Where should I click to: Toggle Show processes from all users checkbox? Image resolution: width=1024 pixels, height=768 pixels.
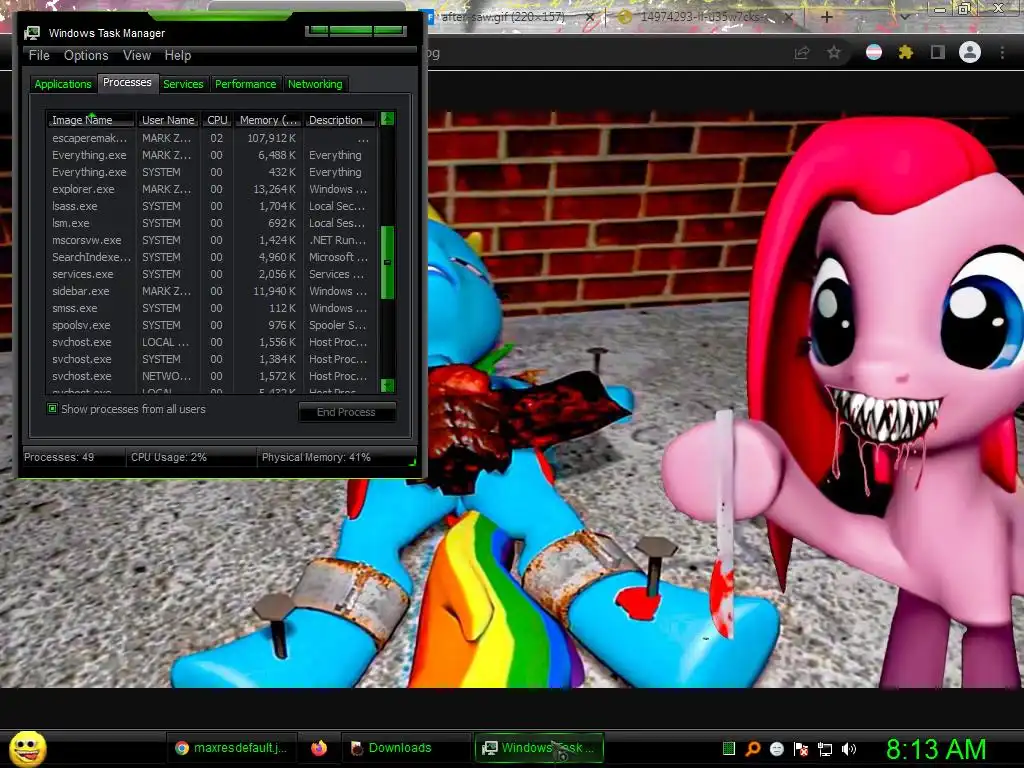pyautogui.click(x=52, y=409)
